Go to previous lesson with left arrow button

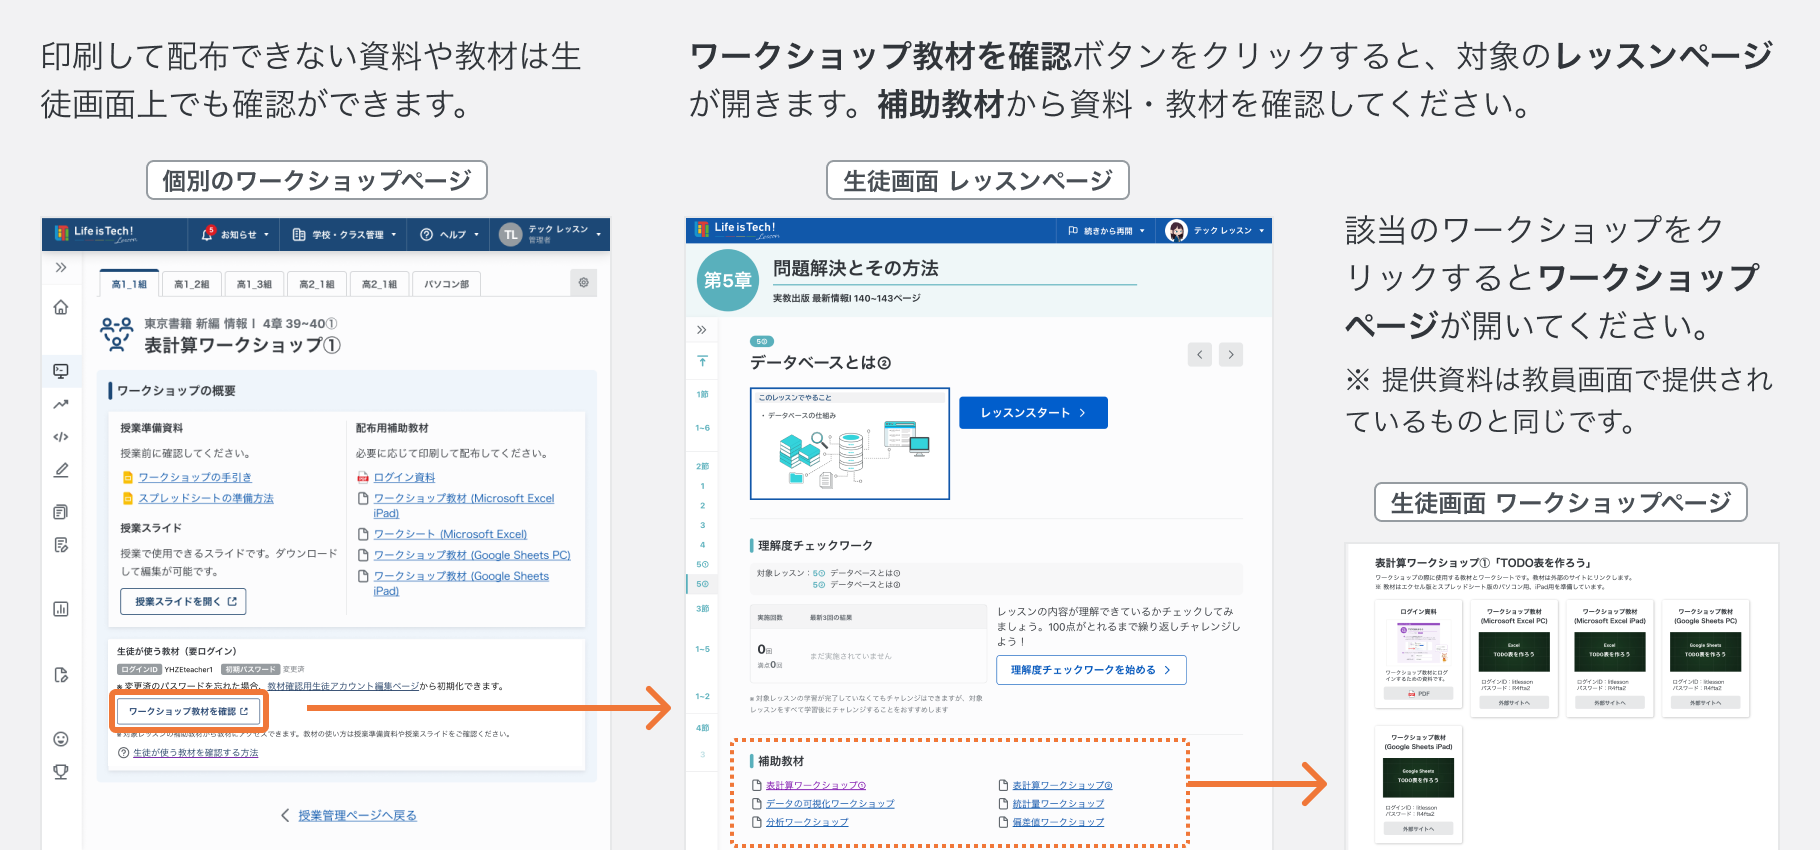(x=1200, y=354)
